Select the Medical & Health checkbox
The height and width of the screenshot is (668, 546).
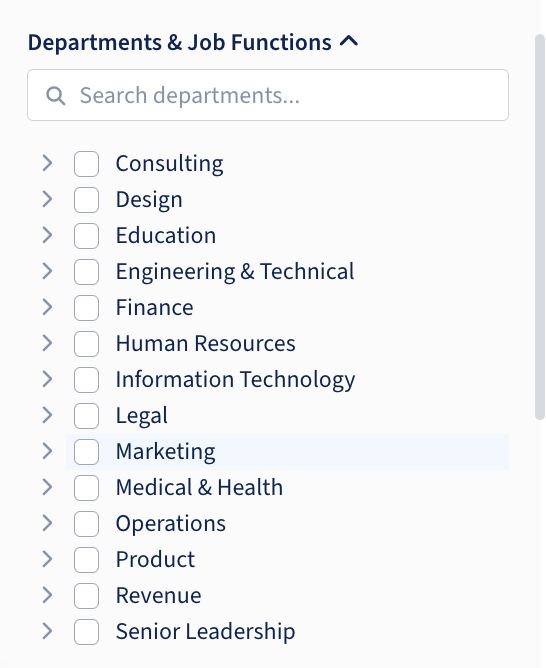(x=86, y=487)
